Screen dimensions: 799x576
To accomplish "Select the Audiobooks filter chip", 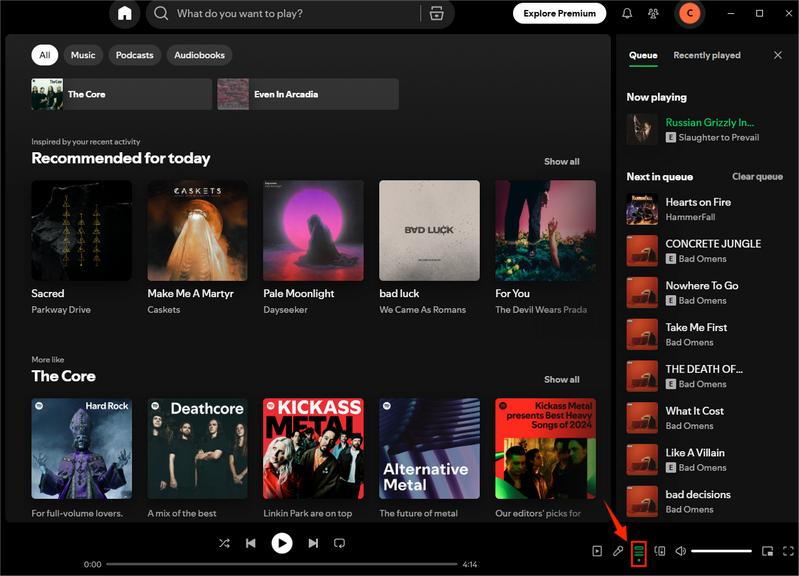I will click(199, 55).
